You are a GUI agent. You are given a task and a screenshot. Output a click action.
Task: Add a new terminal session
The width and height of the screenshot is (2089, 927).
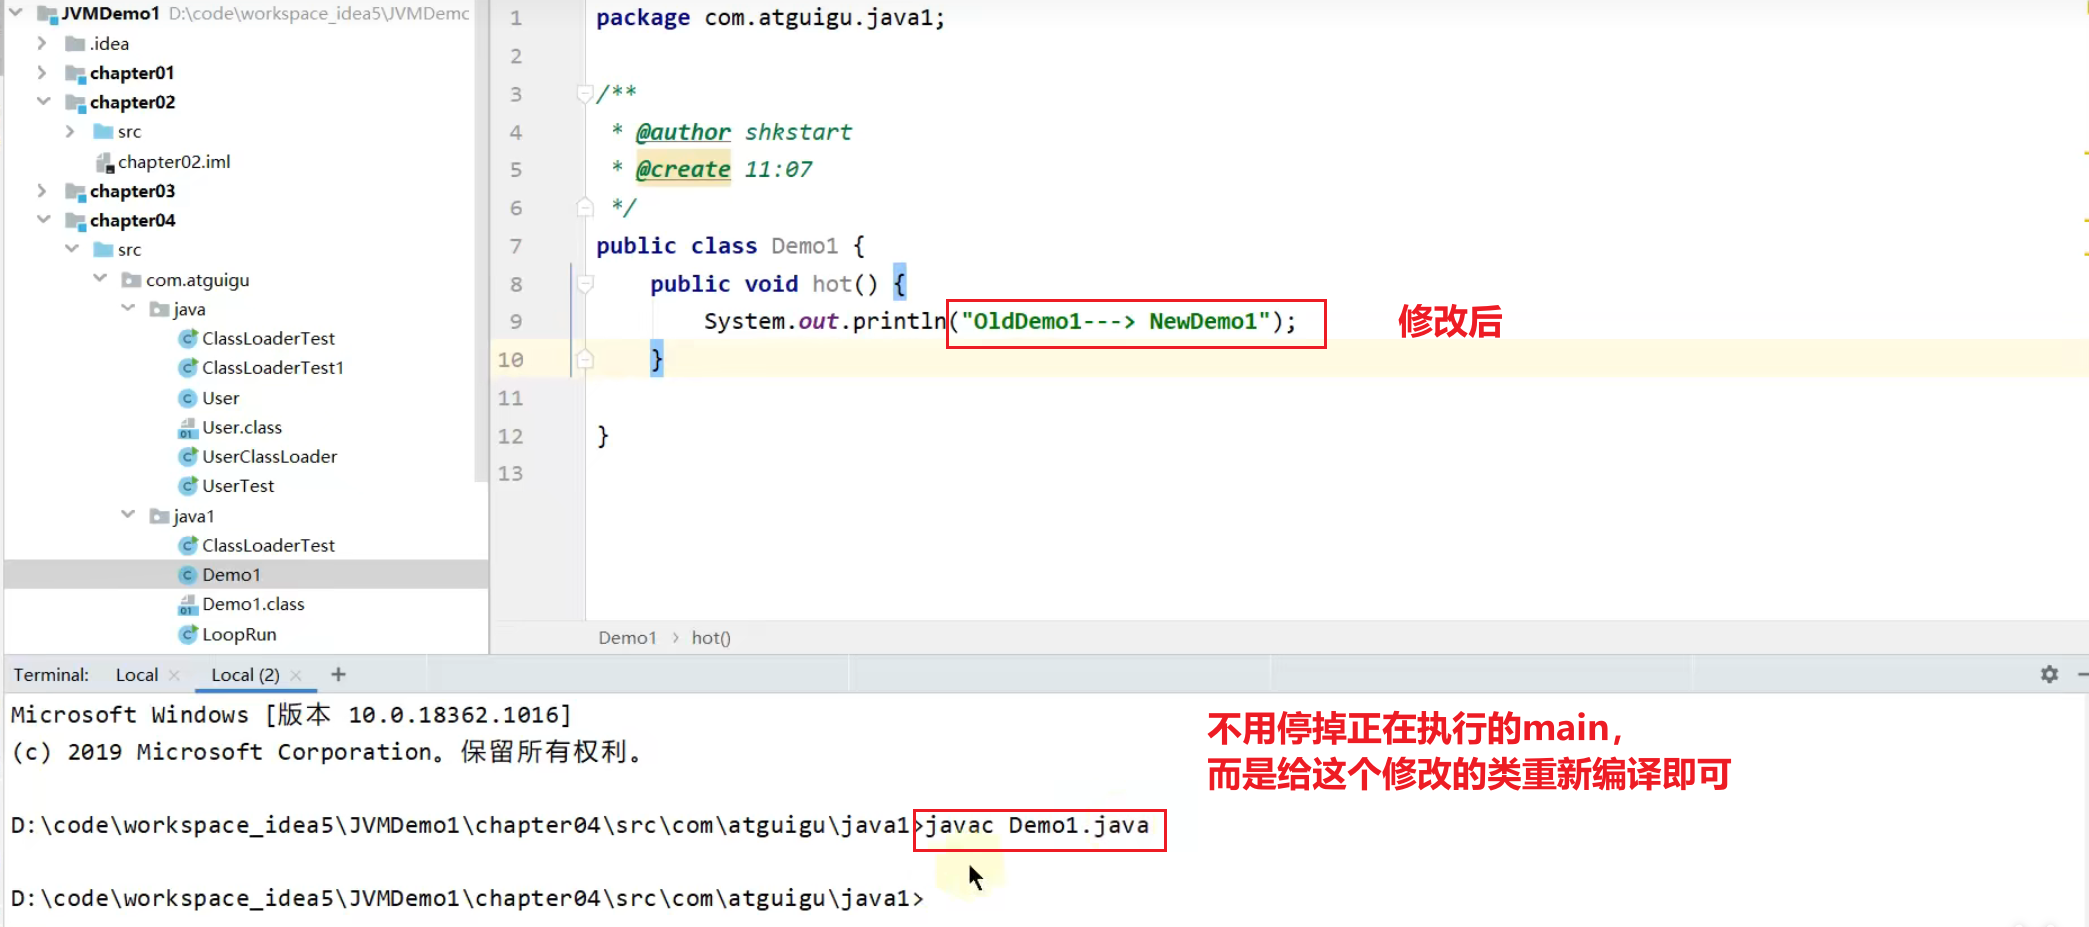coord(338,674)
